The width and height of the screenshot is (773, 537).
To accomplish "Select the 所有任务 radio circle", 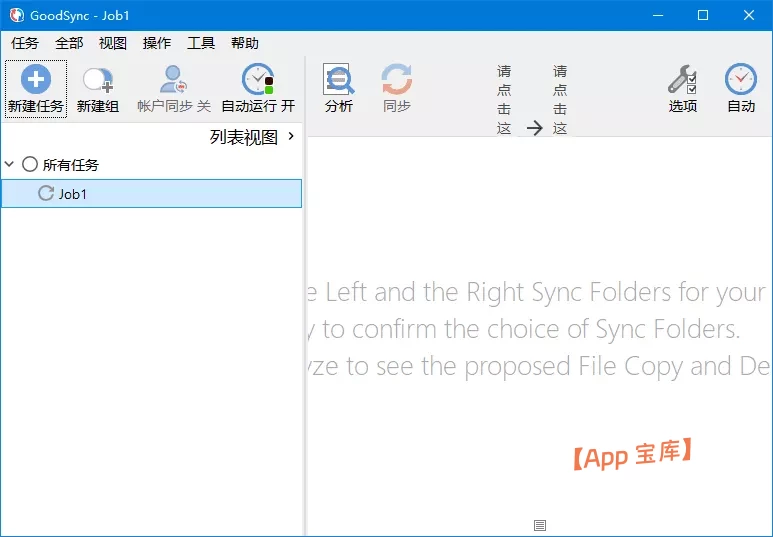I will point(30,164).
